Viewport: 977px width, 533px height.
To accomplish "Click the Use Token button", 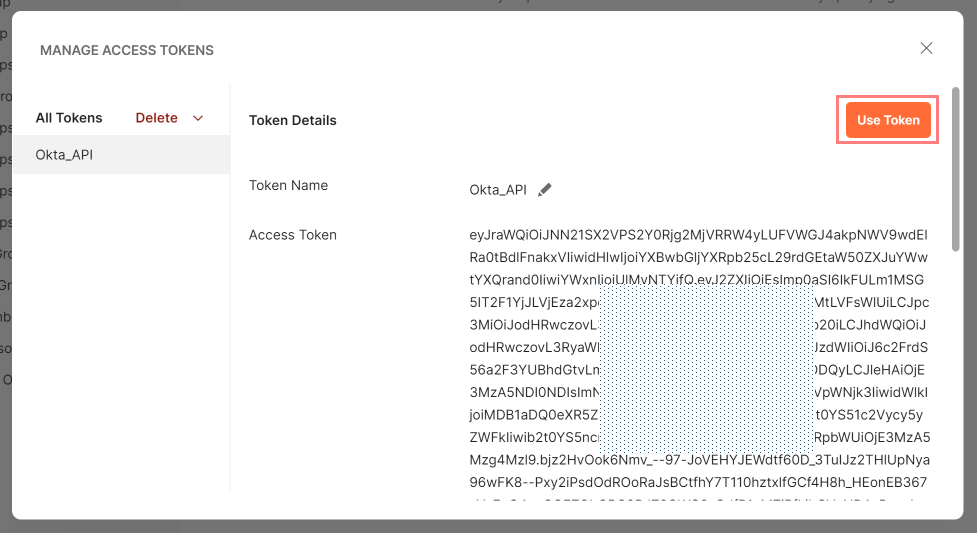I will [x=888, y=120].
